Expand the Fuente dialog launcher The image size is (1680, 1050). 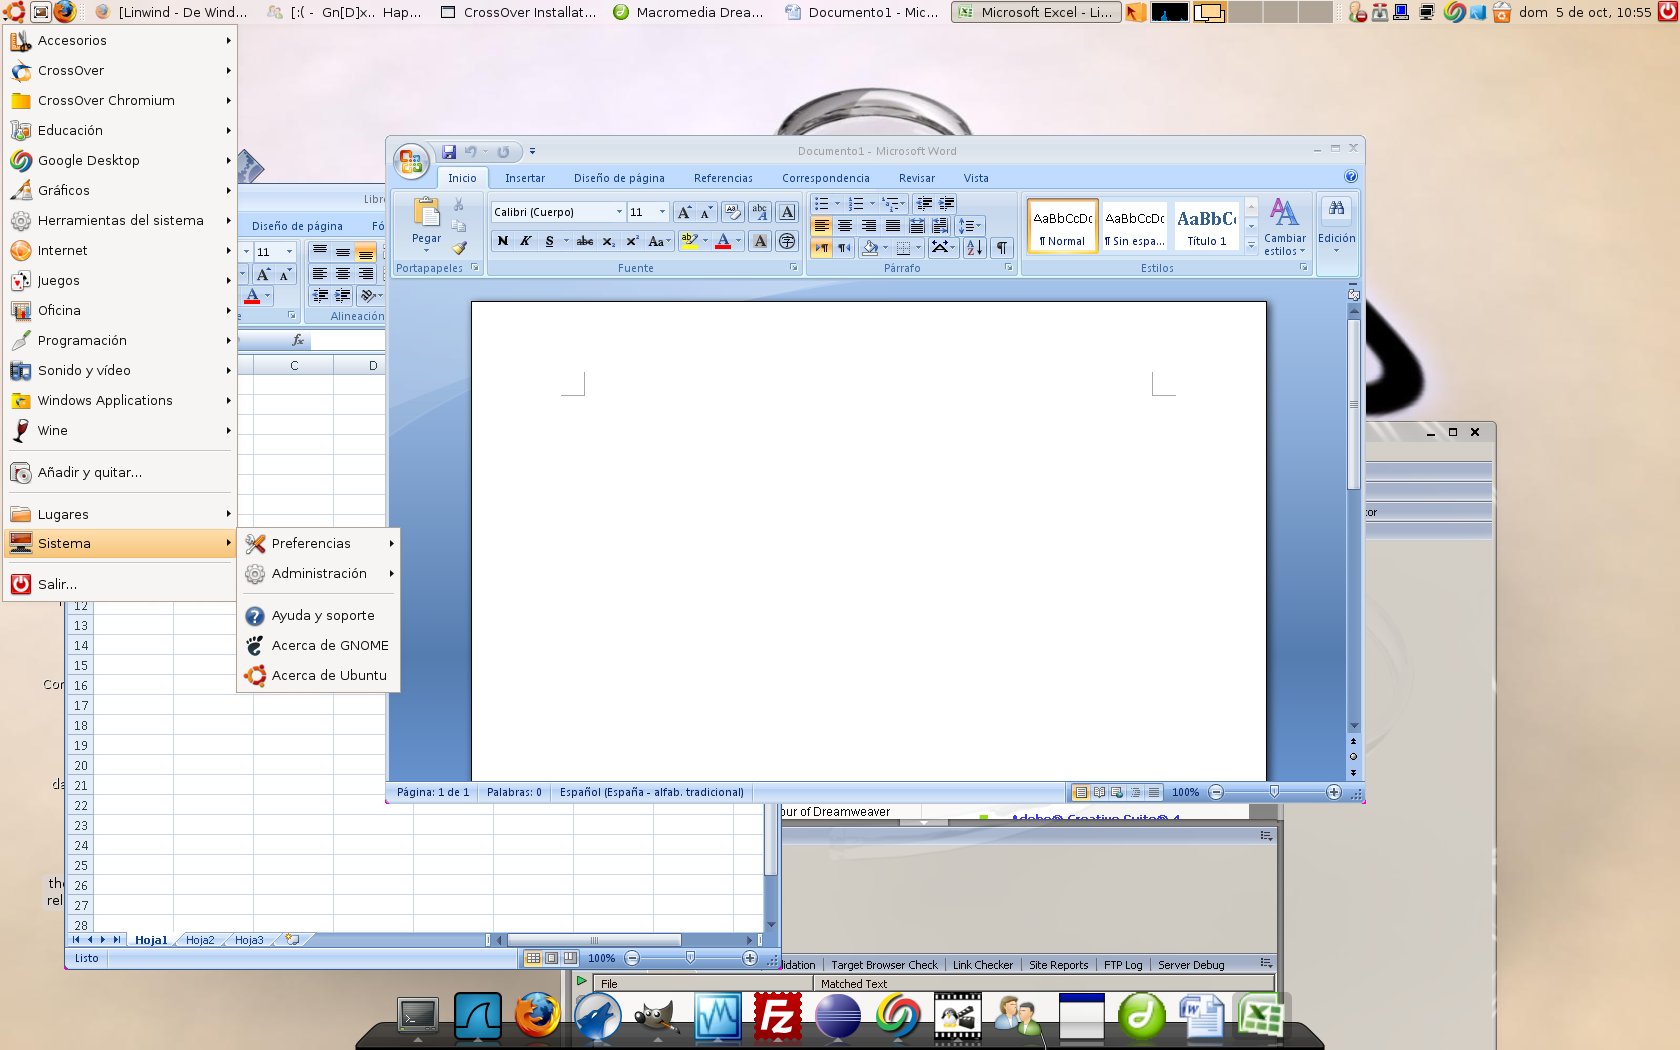(794, 268)
